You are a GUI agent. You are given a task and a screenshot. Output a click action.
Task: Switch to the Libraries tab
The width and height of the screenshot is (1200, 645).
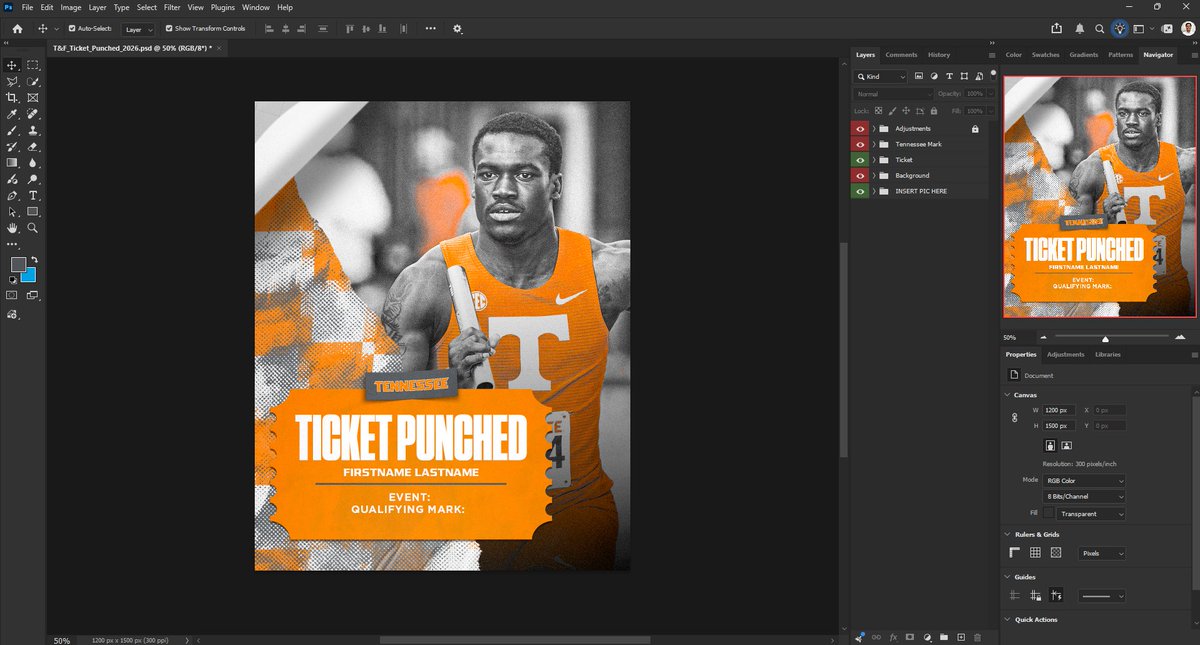coord(1108,354)
